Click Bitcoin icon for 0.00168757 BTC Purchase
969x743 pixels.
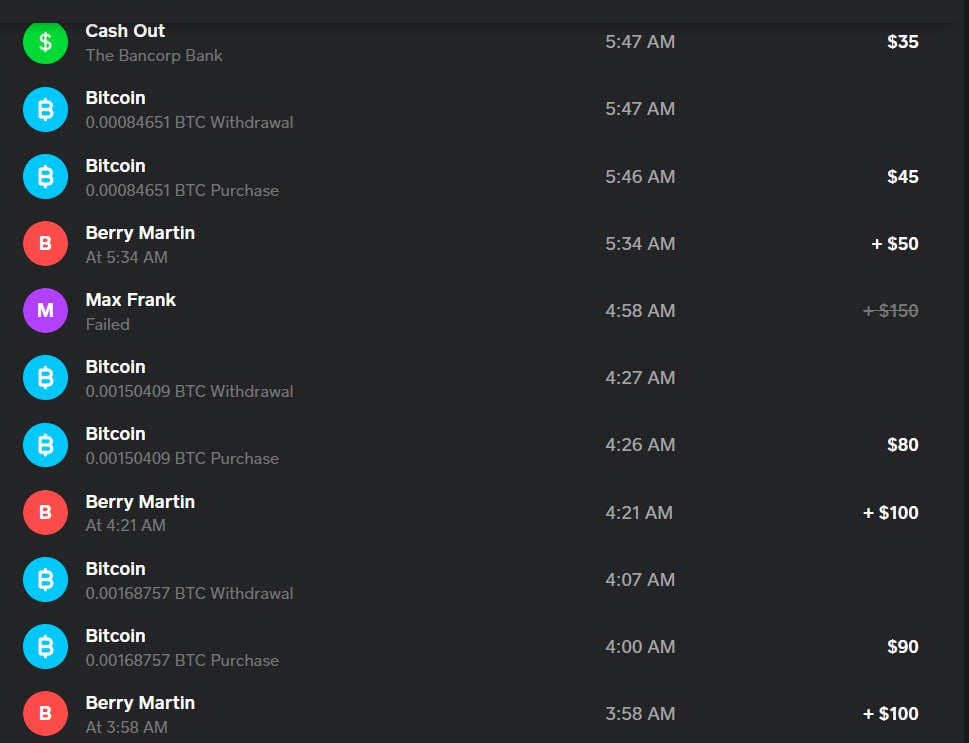pos(45,647)
